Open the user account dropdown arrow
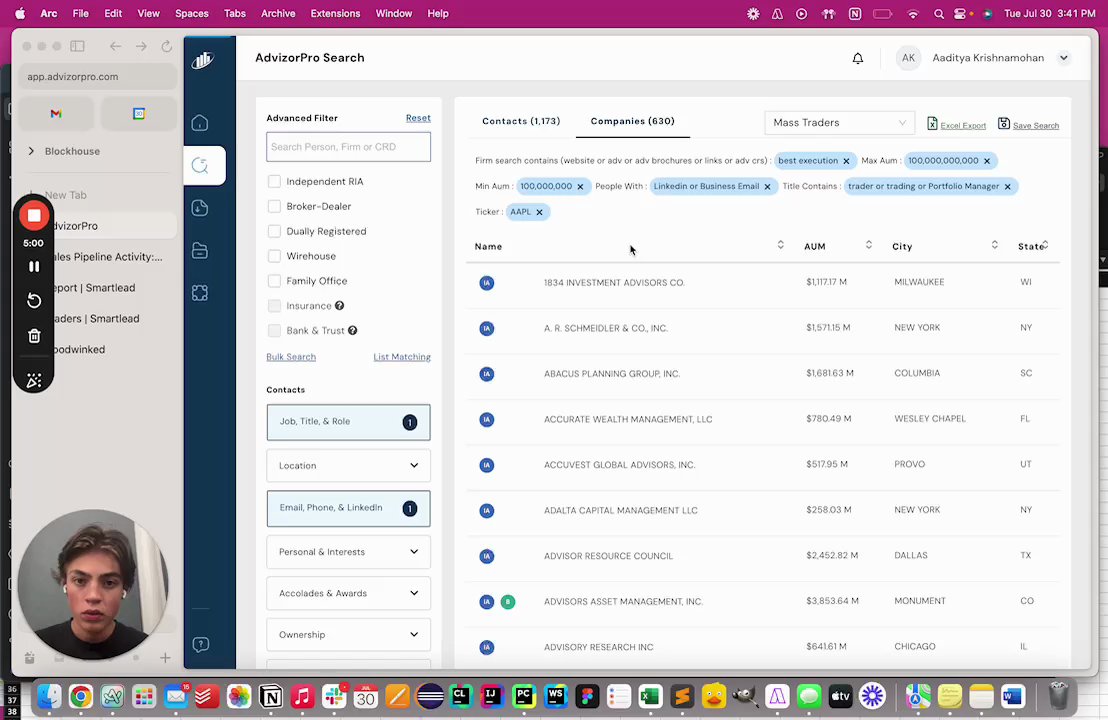 [x=1063, y=58]
